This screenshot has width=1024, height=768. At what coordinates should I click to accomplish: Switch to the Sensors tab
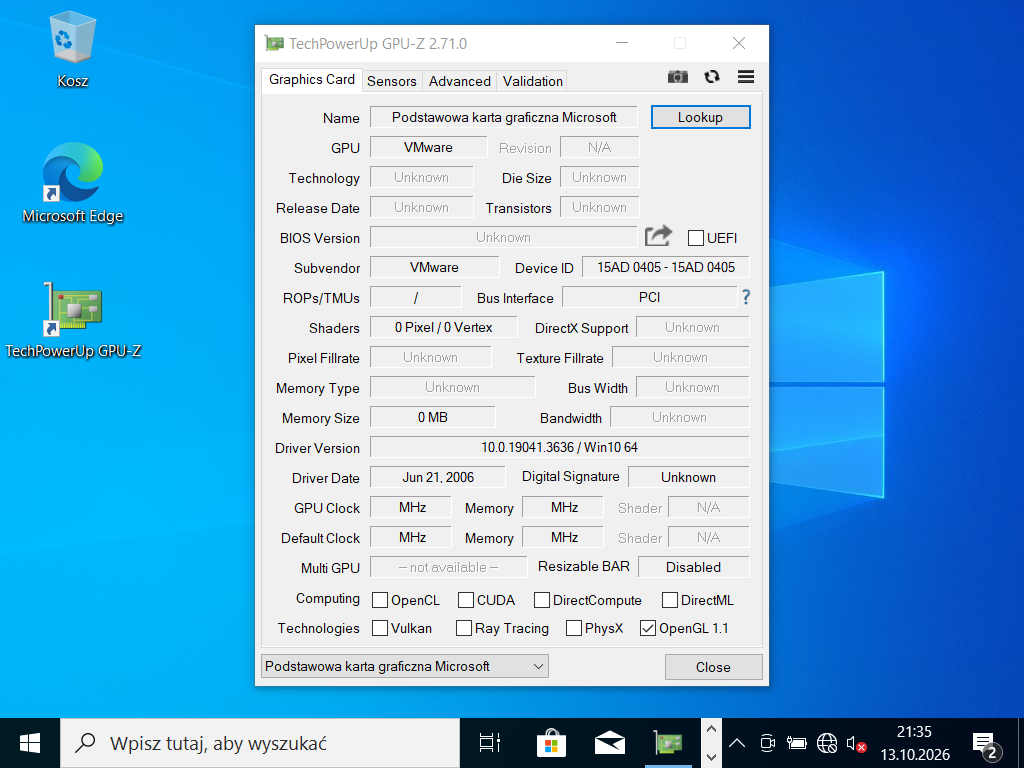pos(392,81)
